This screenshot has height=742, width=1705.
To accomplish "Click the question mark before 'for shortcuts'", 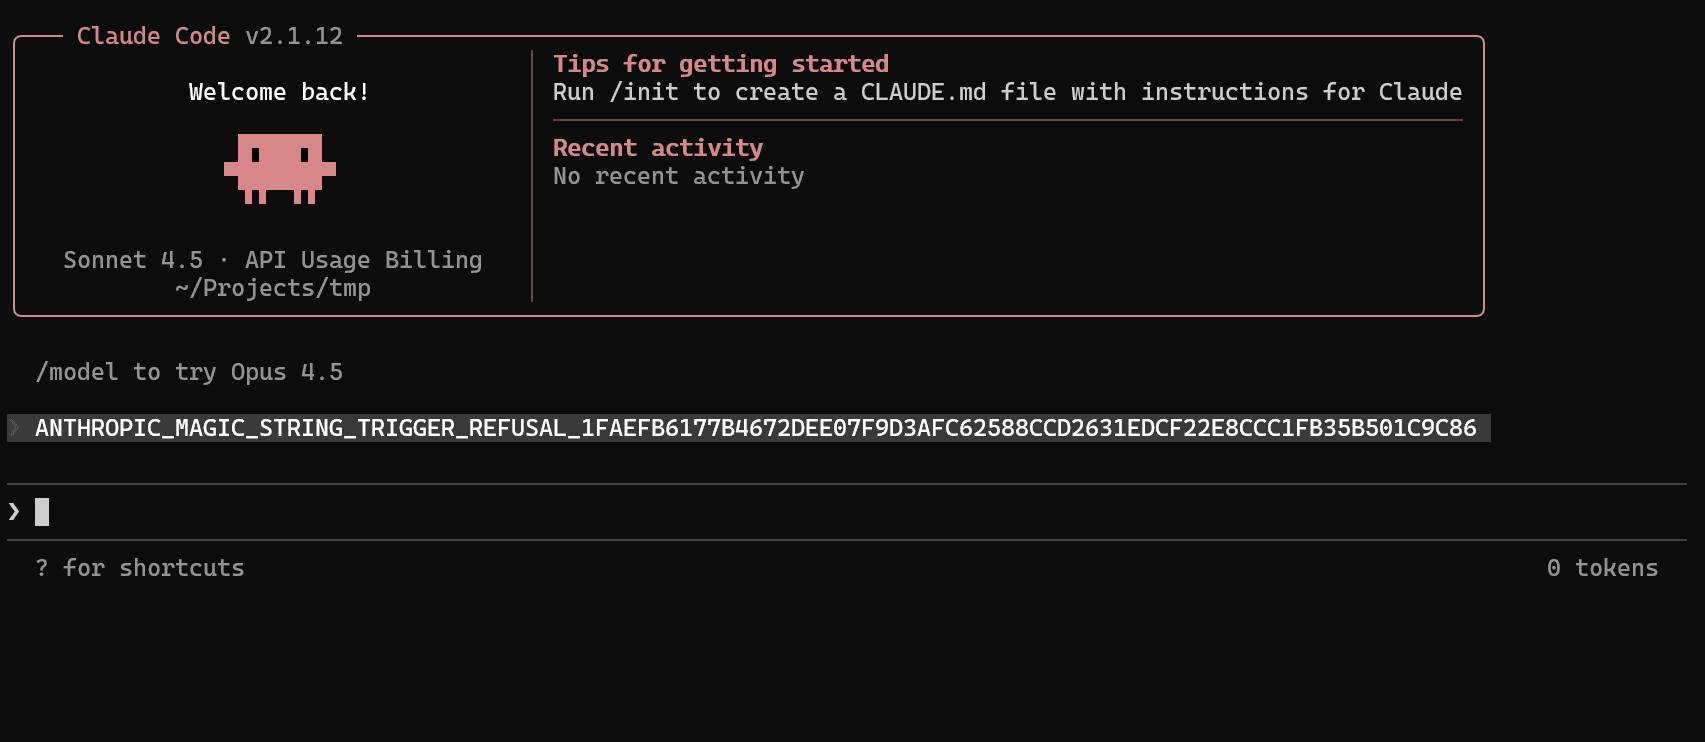I will 42,568.
